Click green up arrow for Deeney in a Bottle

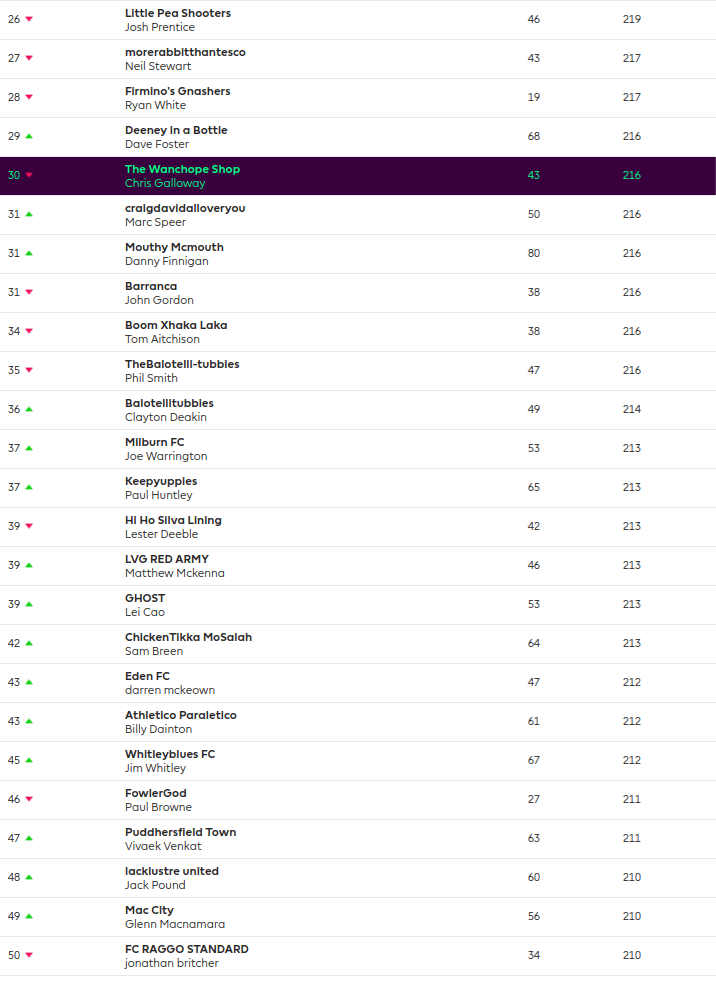click(29, 136)
